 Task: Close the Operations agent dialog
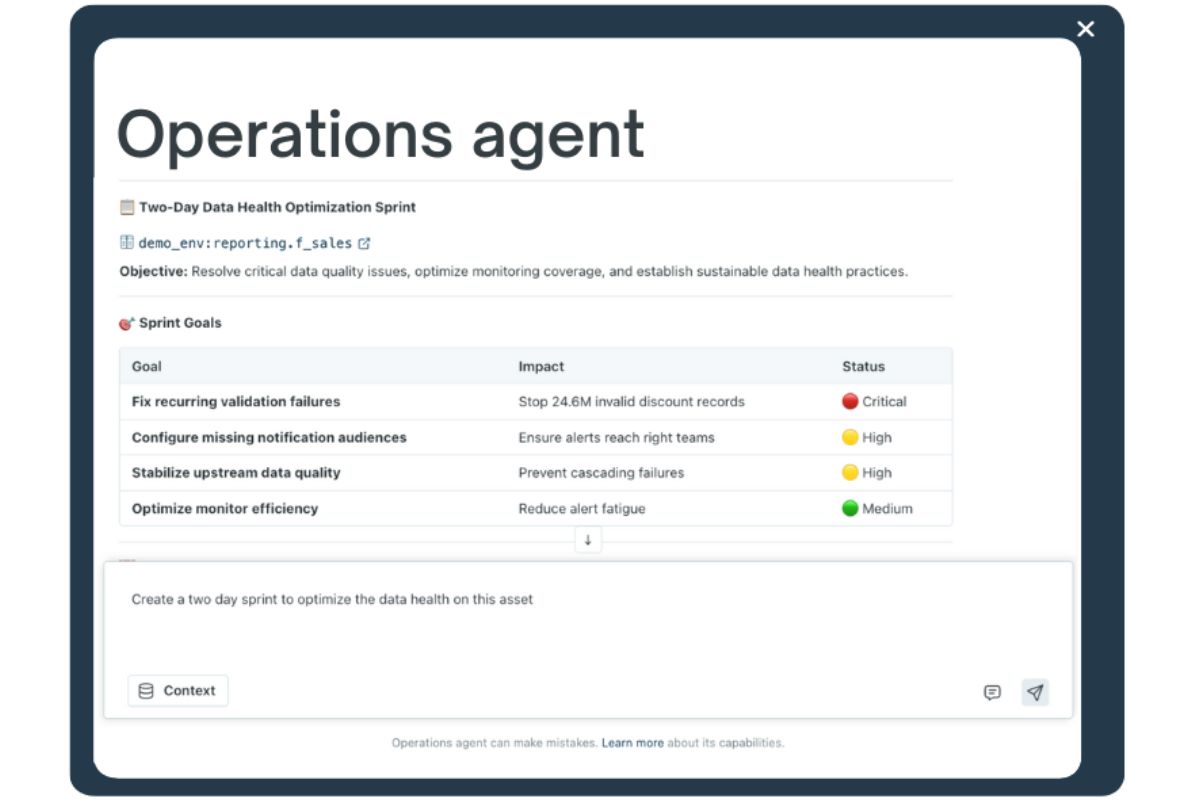click(1085, 29)
